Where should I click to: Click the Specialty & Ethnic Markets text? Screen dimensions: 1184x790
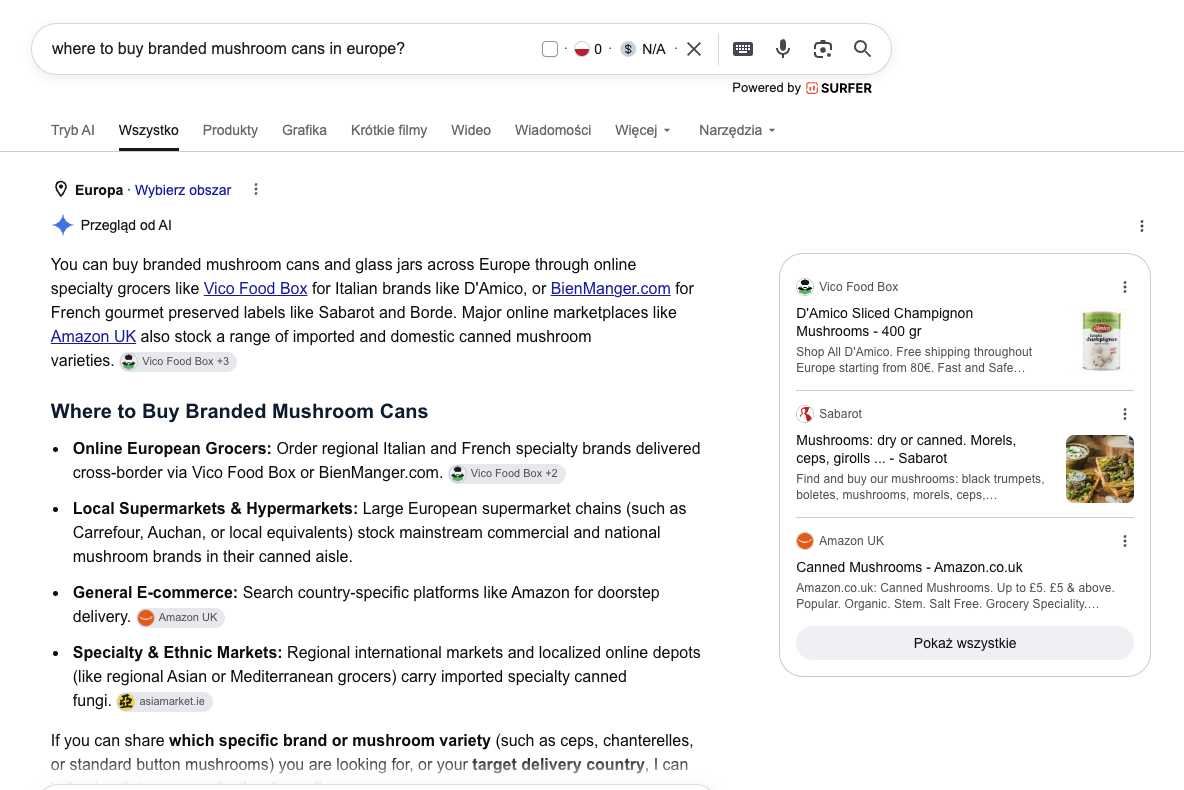pyautogui.click(x=177, y=653)
